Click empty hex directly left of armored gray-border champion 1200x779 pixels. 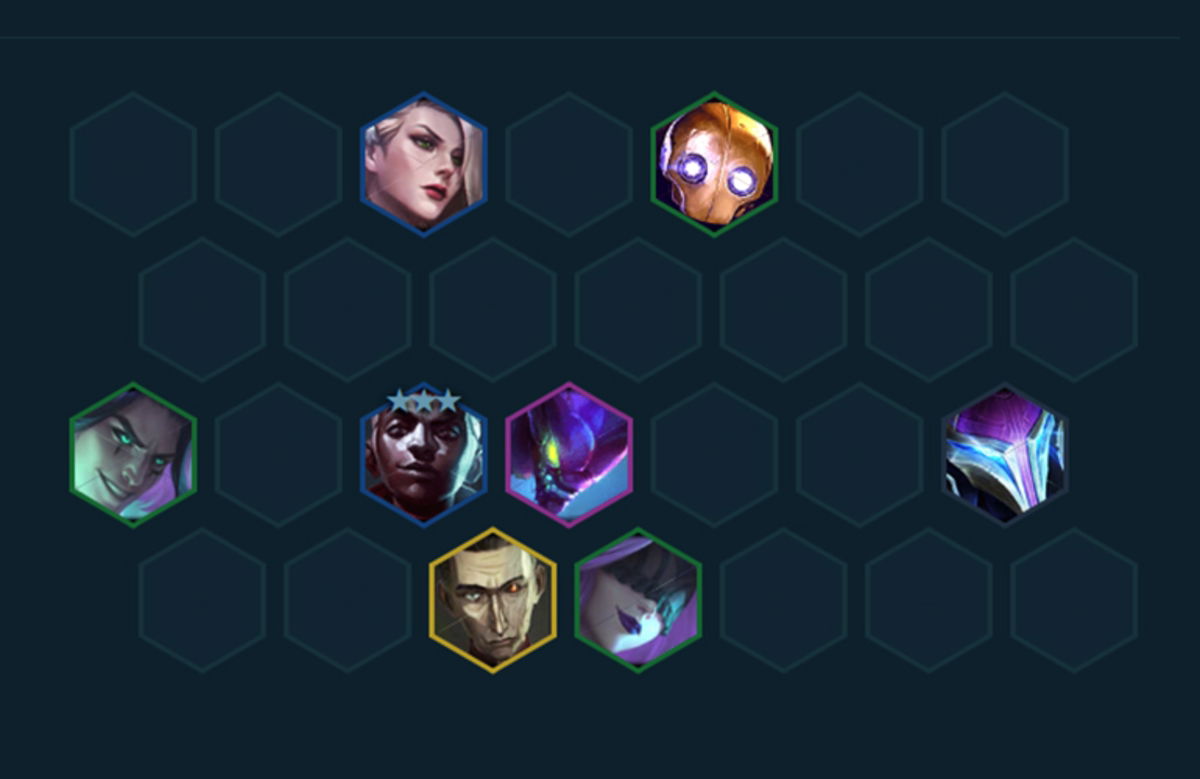(859, 455)
